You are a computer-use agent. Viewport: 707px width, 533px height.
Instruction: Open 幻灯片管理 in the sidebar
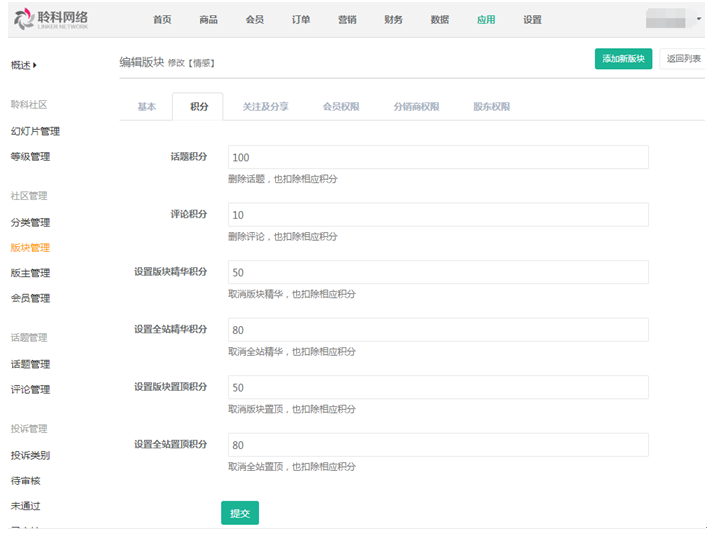point(35,131)
